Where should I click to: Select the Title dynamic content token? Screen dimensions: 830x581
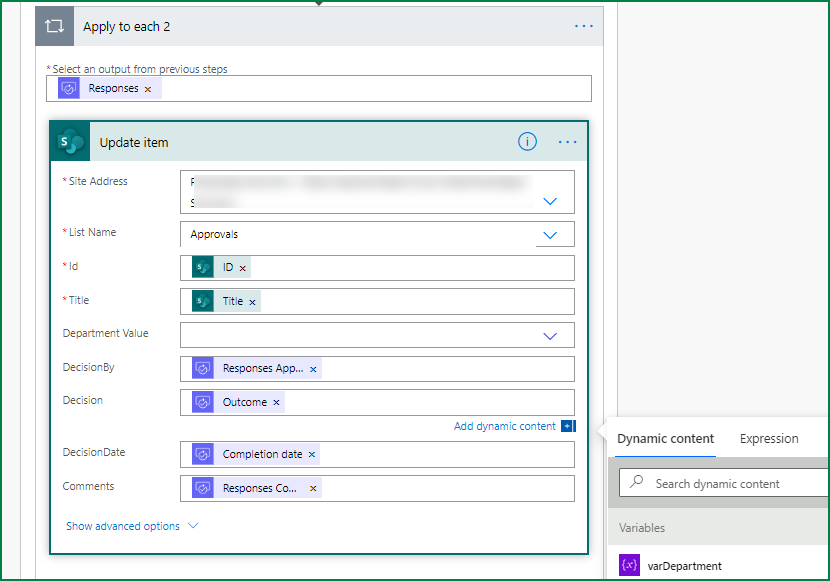click(226, 301)
